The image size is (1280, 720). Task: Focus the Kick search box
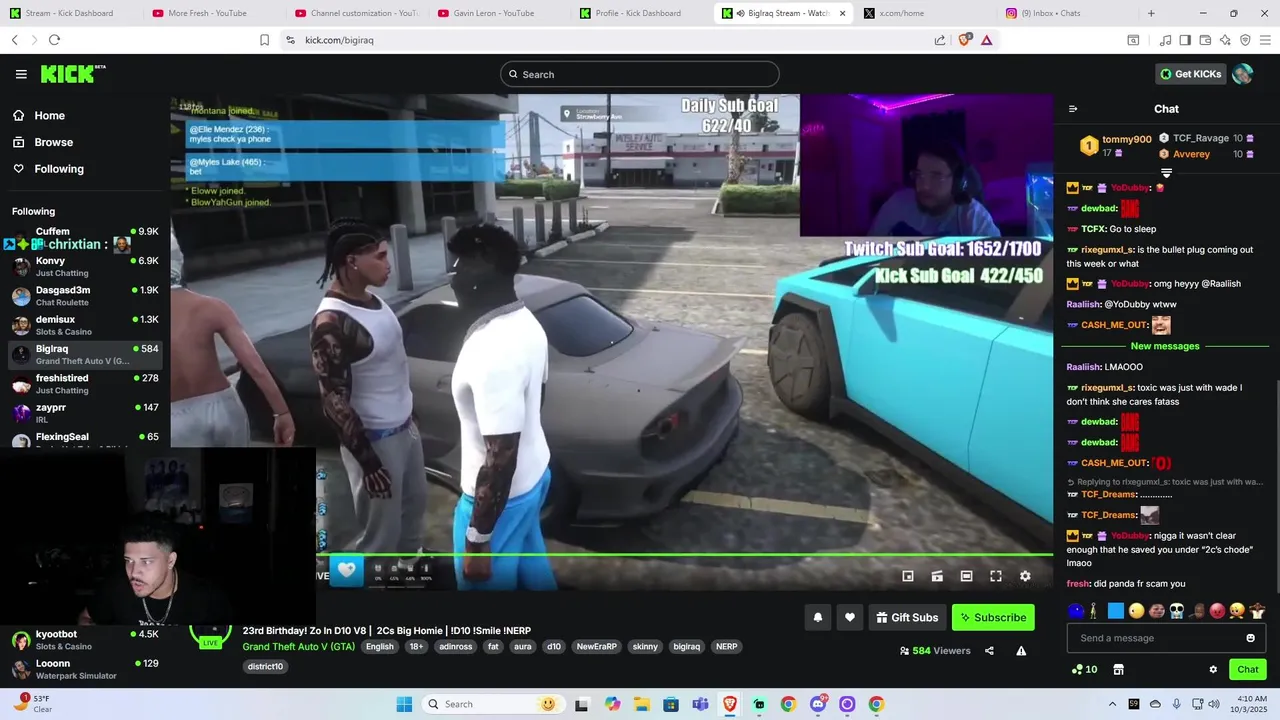pyautogui.click(x=640, y=74)
